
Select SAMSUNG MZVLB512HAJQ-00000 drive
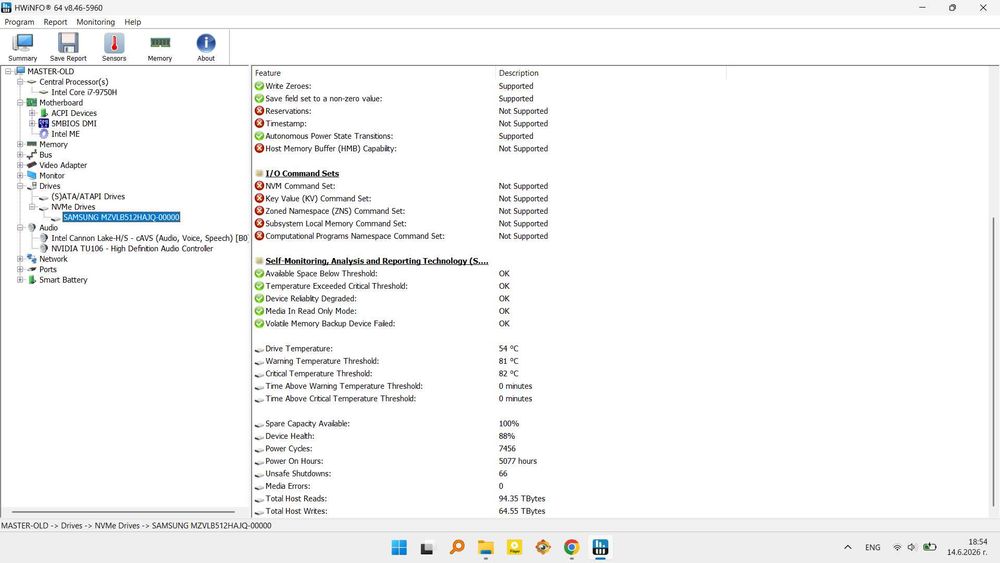tap(121, 217)
